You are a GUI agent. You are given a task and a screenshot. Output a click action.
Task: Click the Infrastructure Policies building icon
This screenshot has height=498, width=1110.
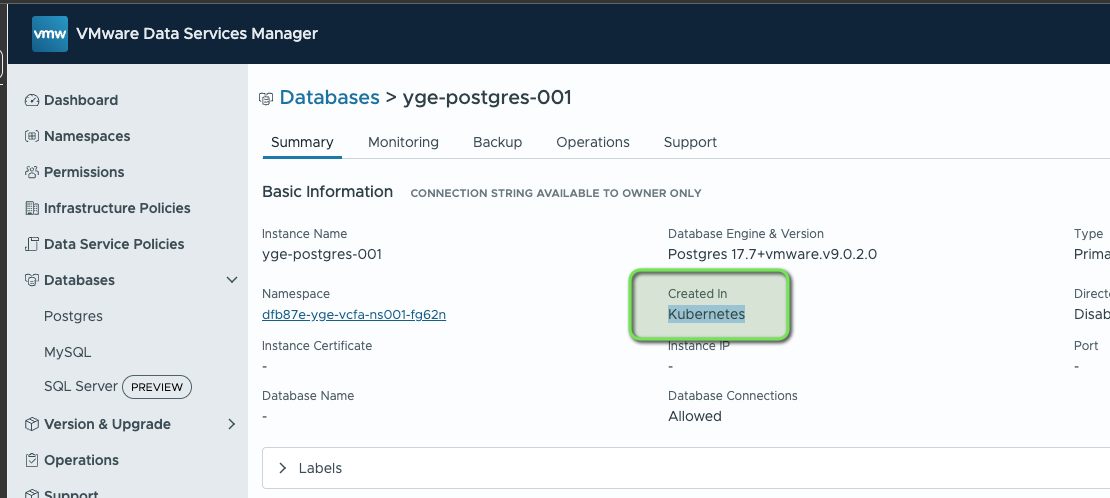32,208
